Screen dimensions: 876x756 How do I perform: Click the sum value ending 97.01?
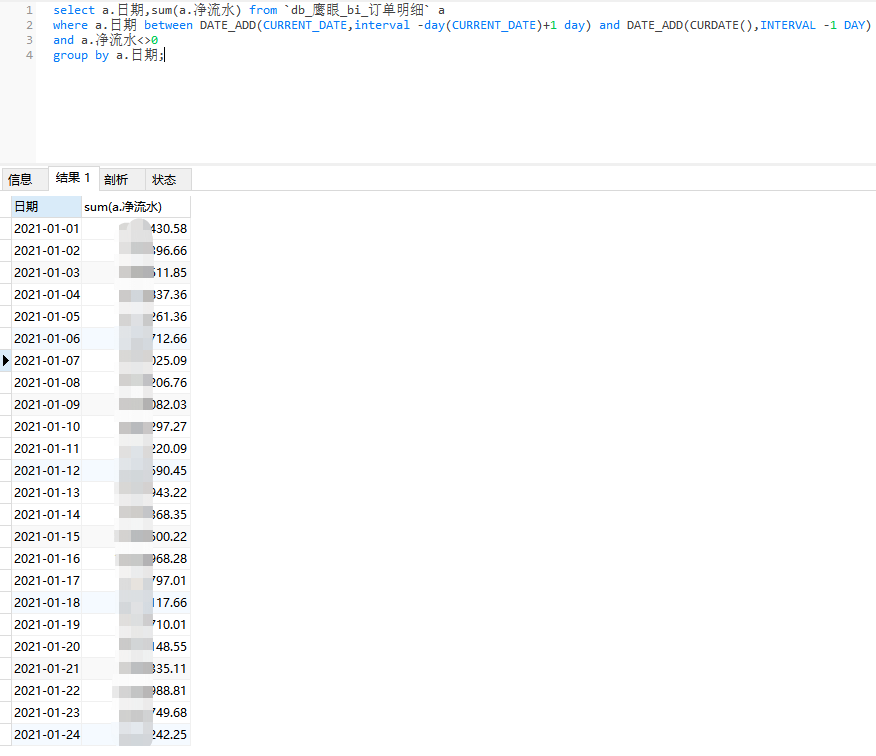tap(136, 581)
